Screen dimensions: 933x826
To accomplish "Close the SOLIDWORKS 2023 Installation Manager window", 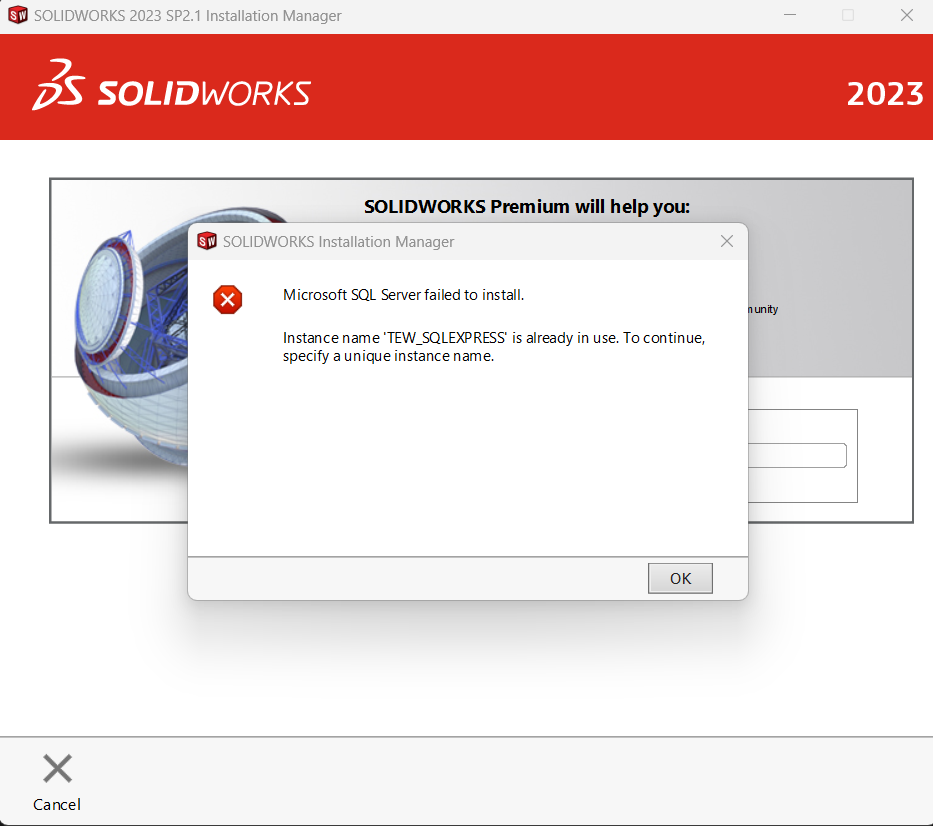I will [x=906, y=15].
